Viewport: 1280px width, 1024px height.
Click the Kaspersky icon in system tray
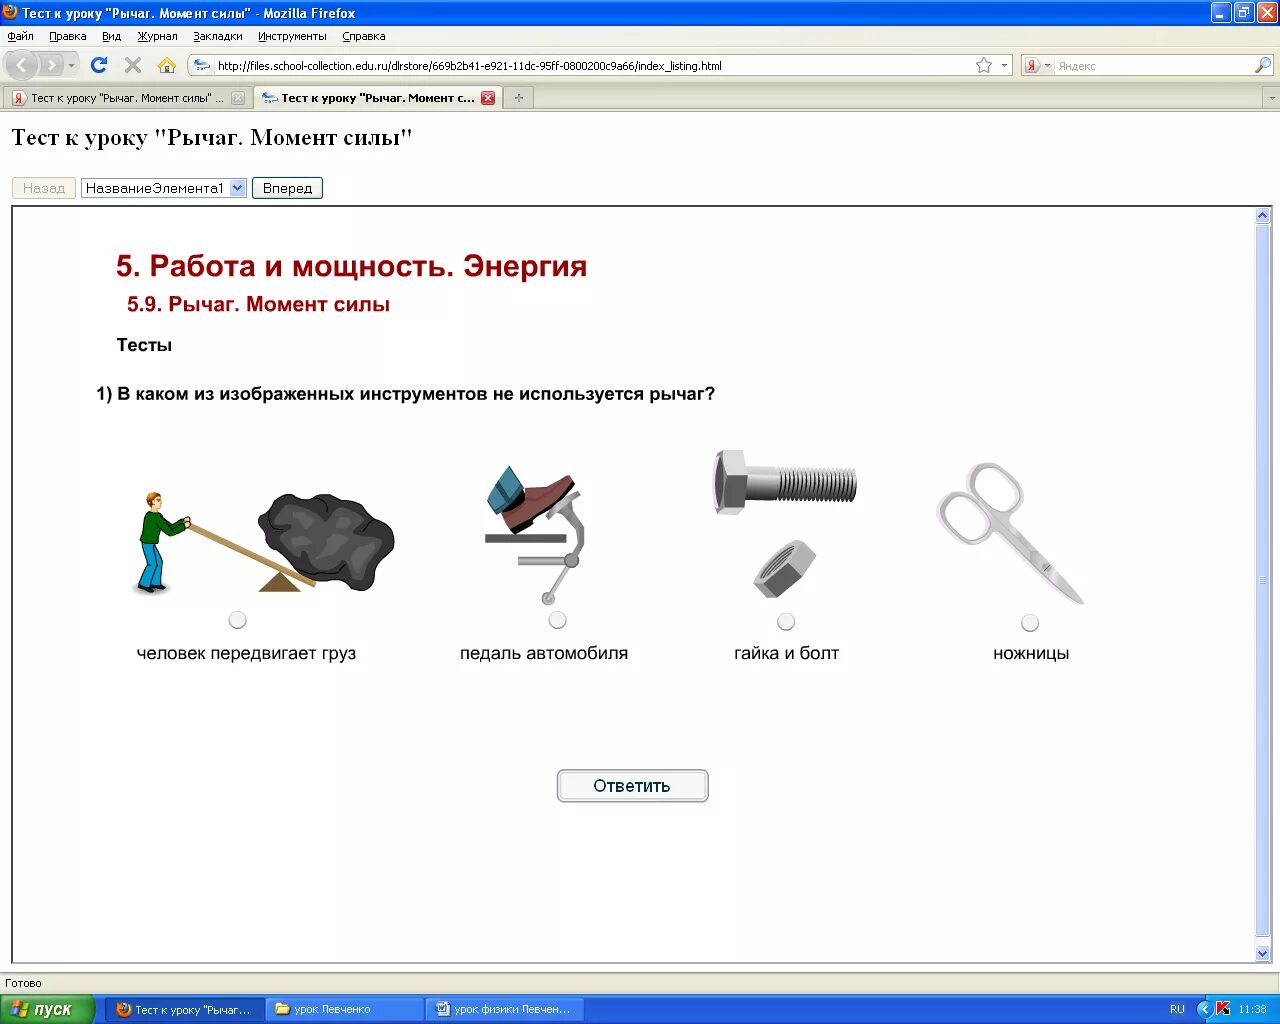[1222, 1009]
